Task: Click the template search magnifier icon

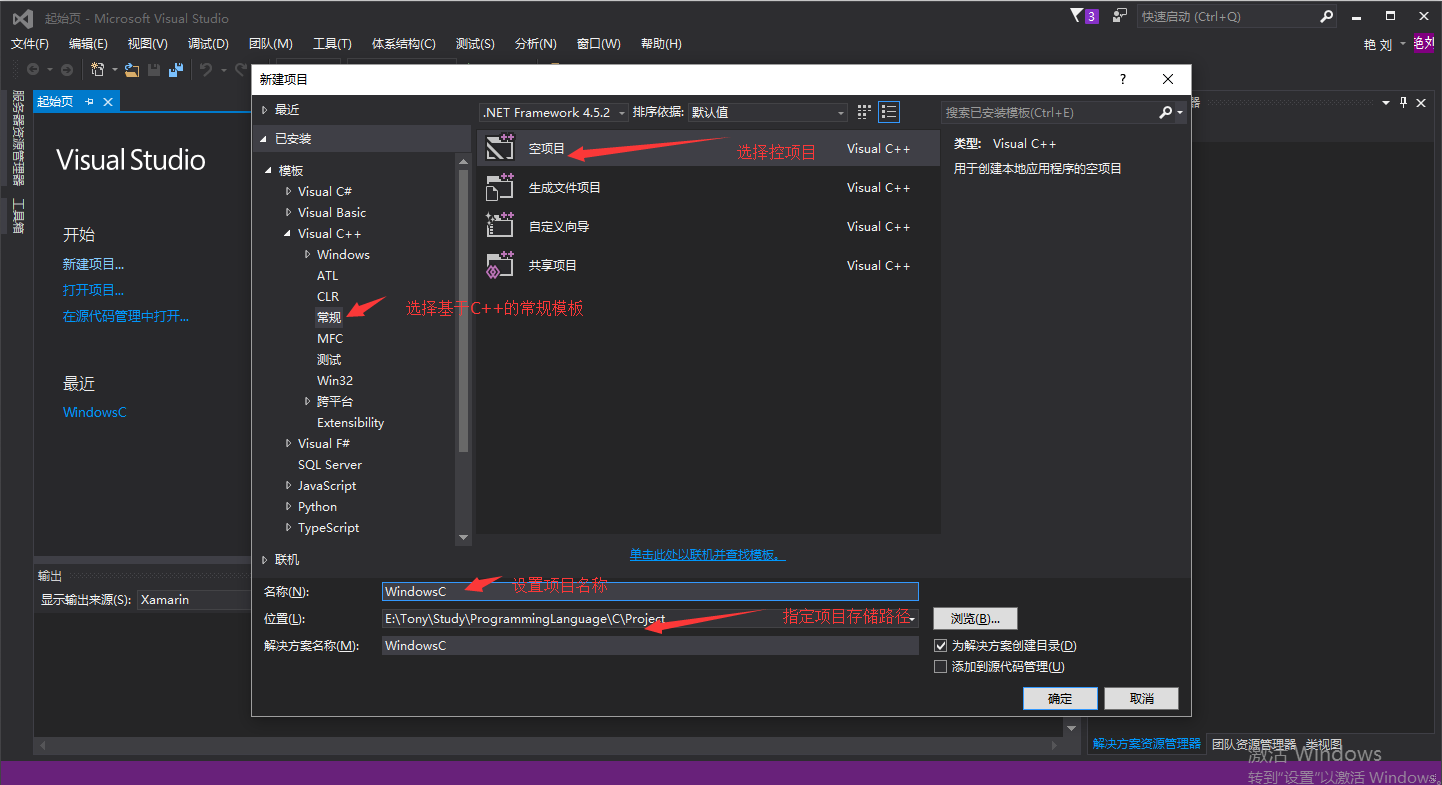Action: tap(1165, 112)
